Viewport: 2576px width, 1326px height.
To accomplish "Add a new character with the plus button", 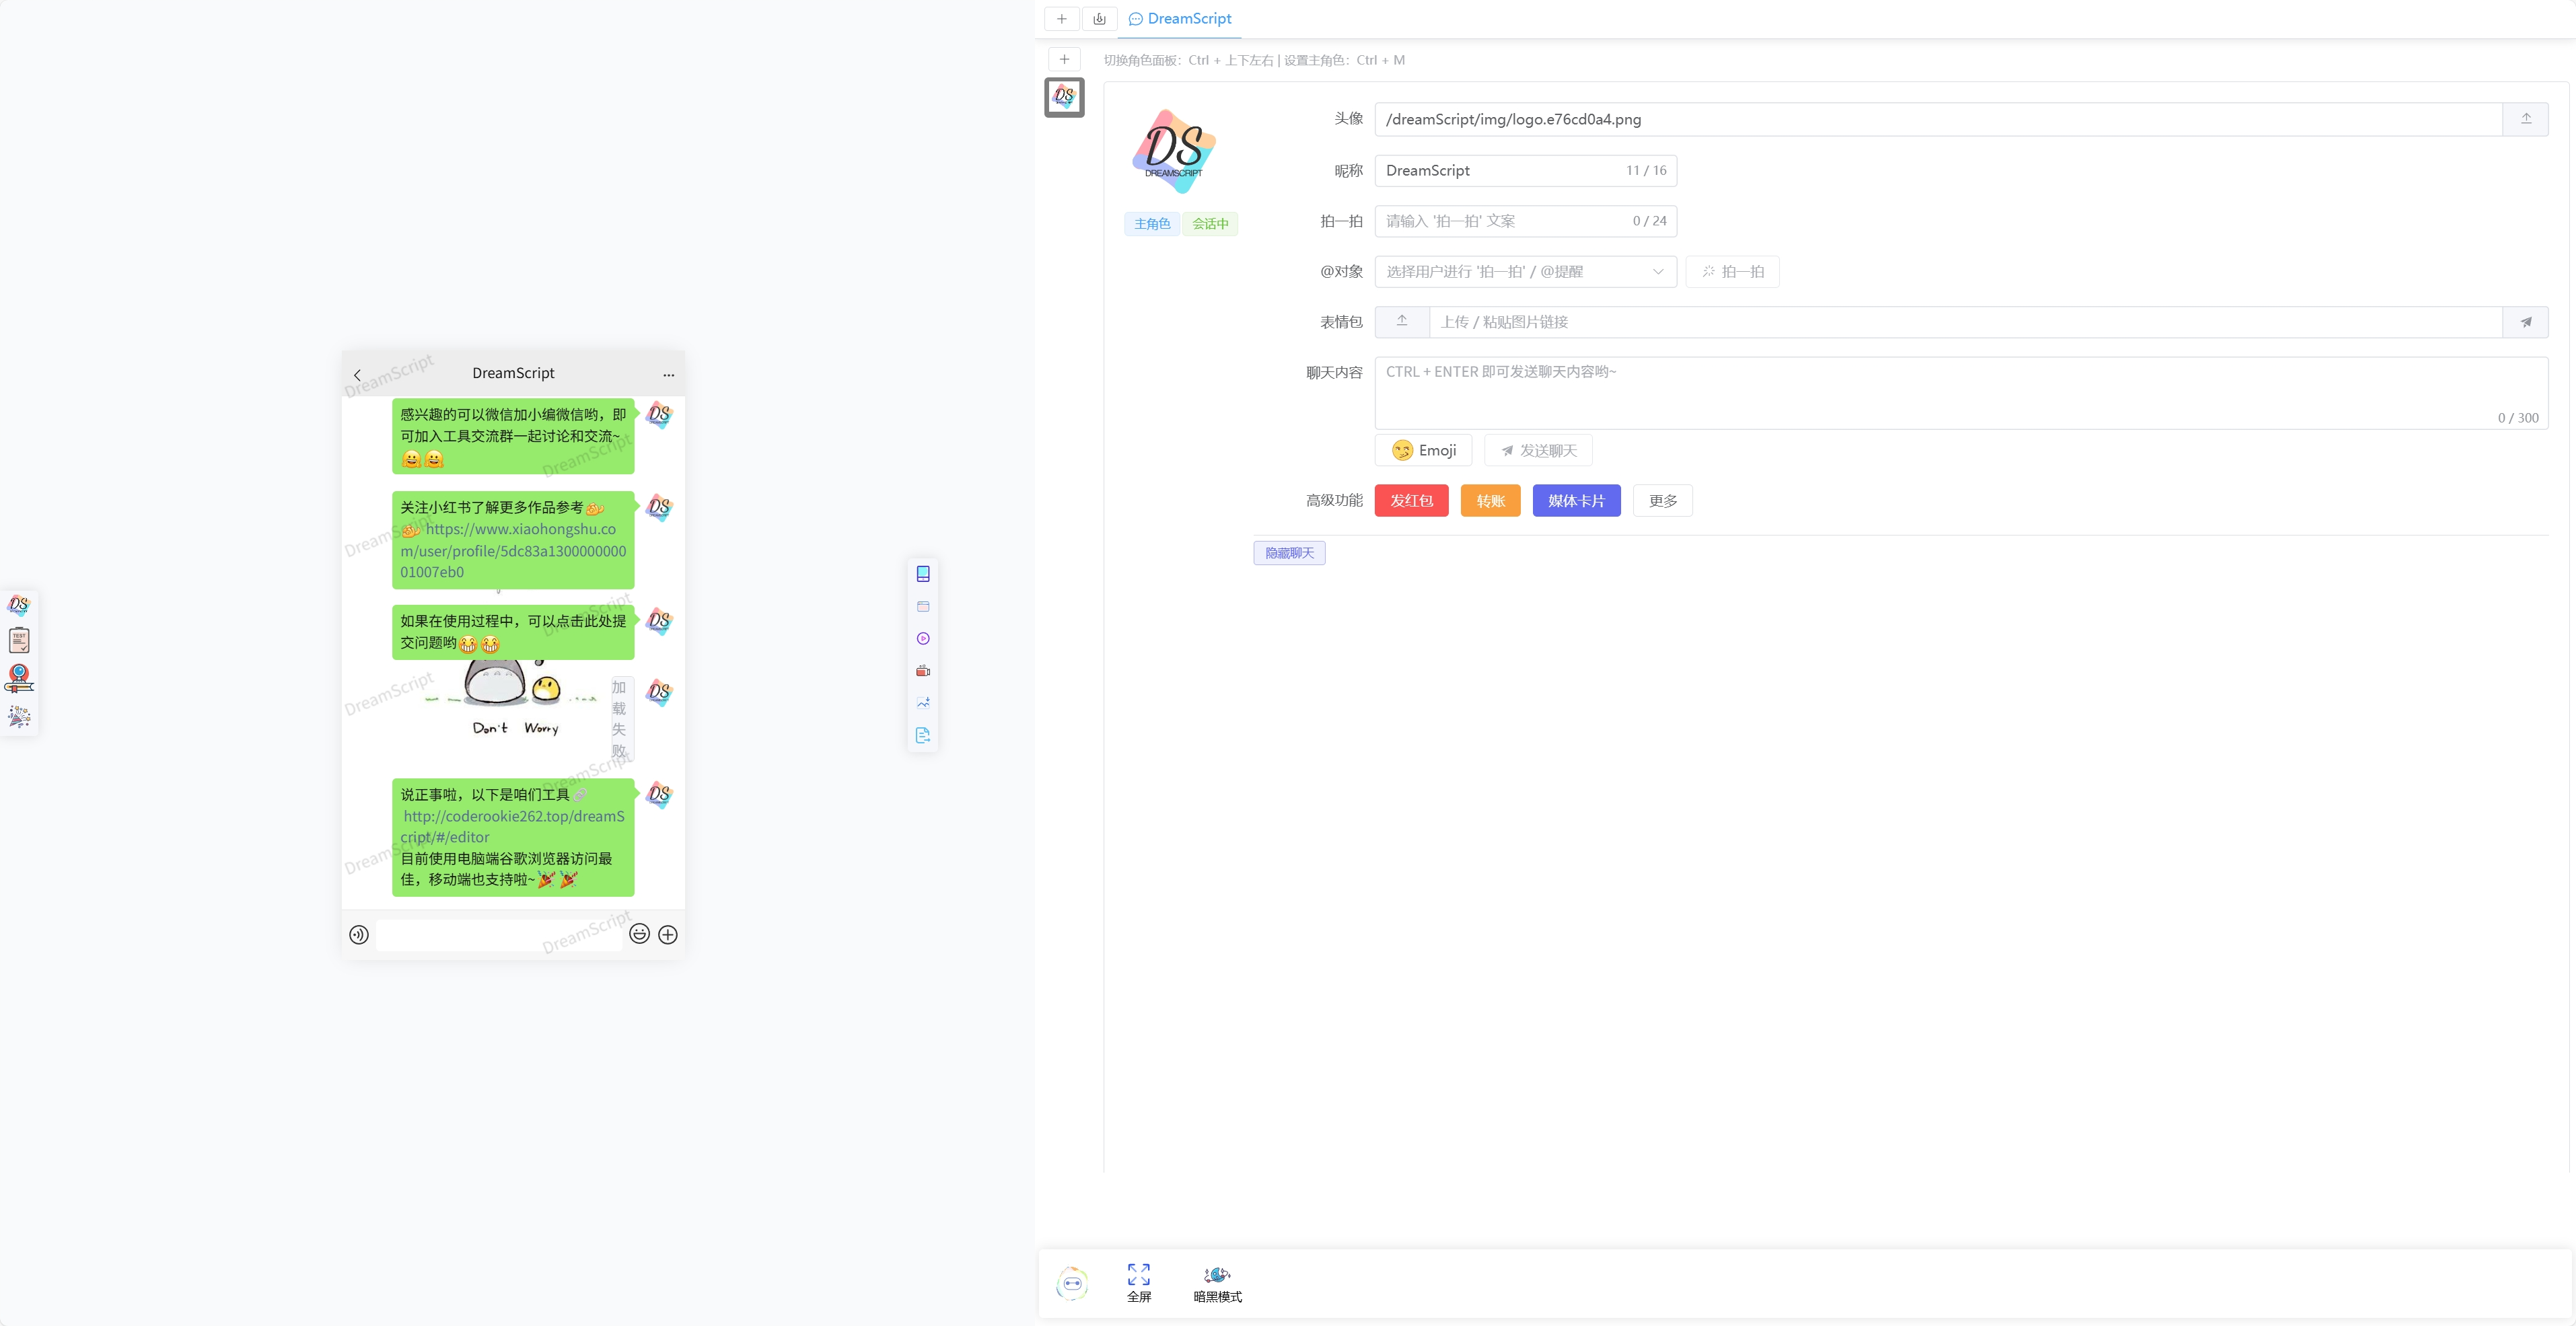I will click(1064, 60).
